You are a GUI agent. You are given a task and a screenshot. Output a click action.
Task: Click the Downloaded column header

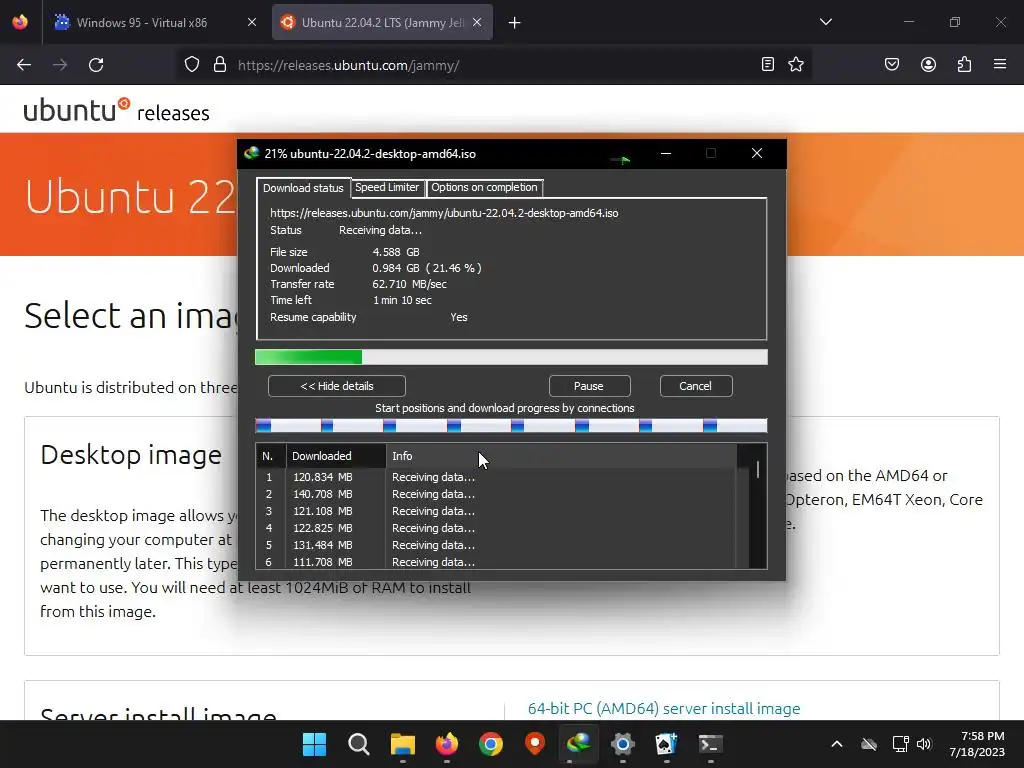point(336,456)
